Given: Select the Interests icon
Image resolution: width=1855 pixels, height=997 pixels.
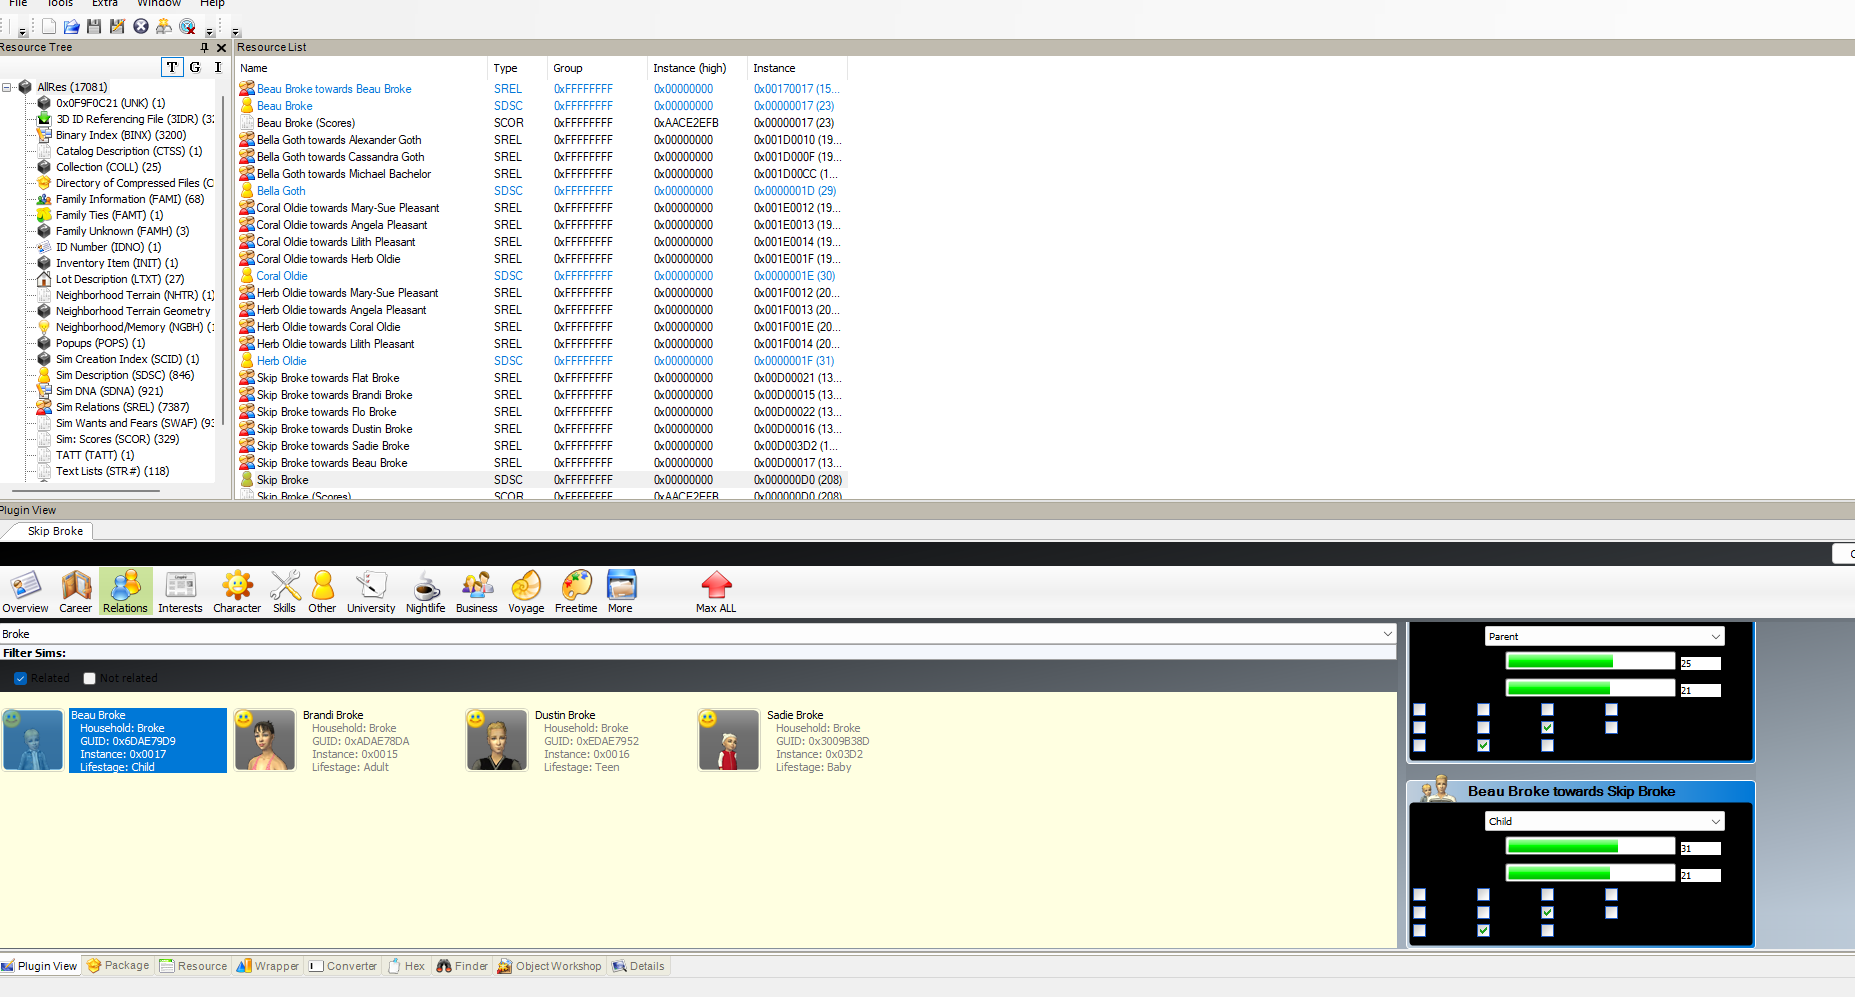Looking at the screenshot, I should pyautogui.click(x=180, y=592).
